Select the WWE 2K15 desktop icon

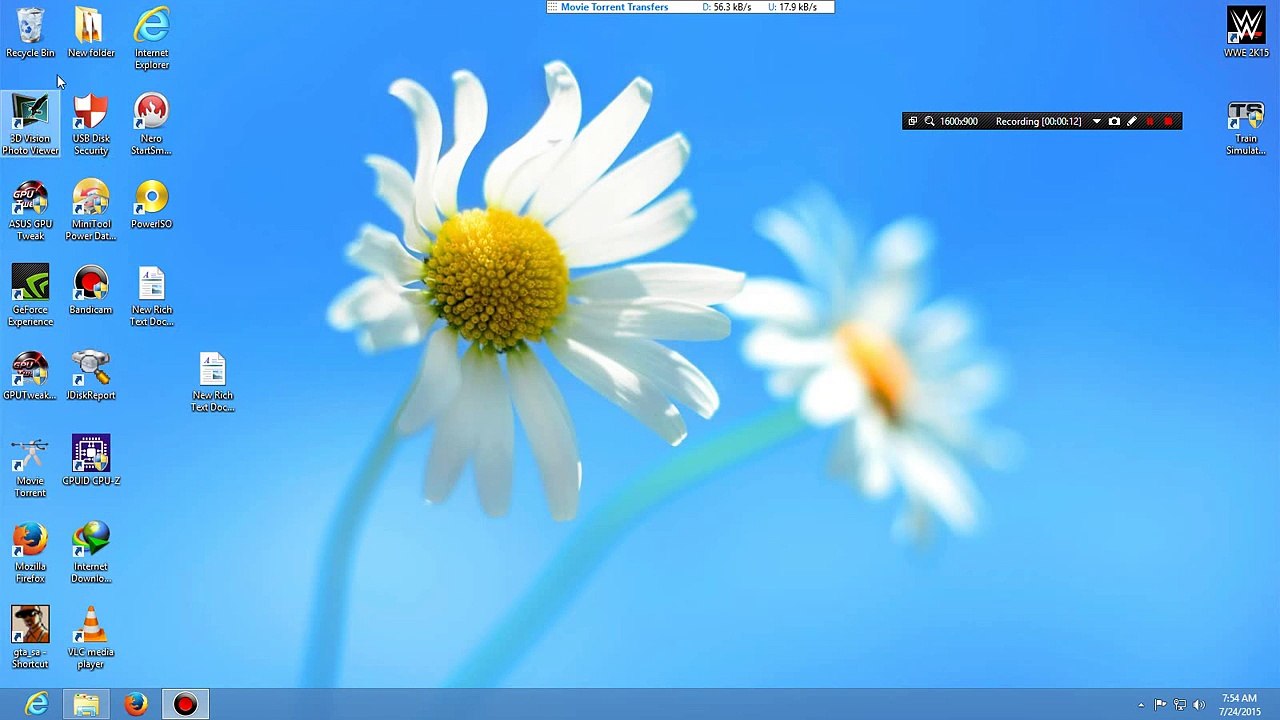[1246, 33]
